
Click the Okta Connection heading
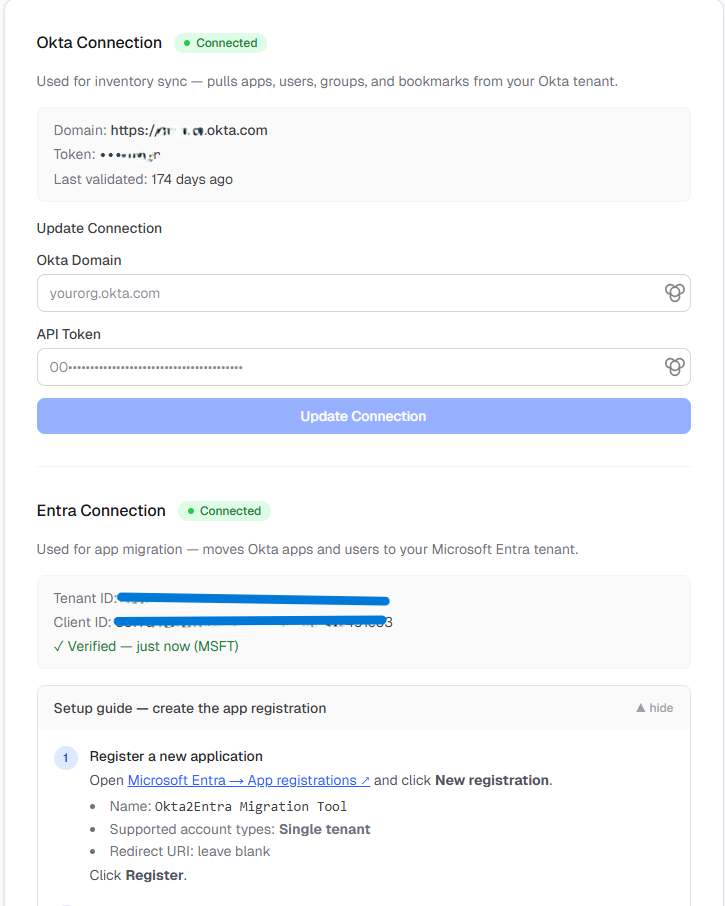pyautogui.click(x=99, y=43)
